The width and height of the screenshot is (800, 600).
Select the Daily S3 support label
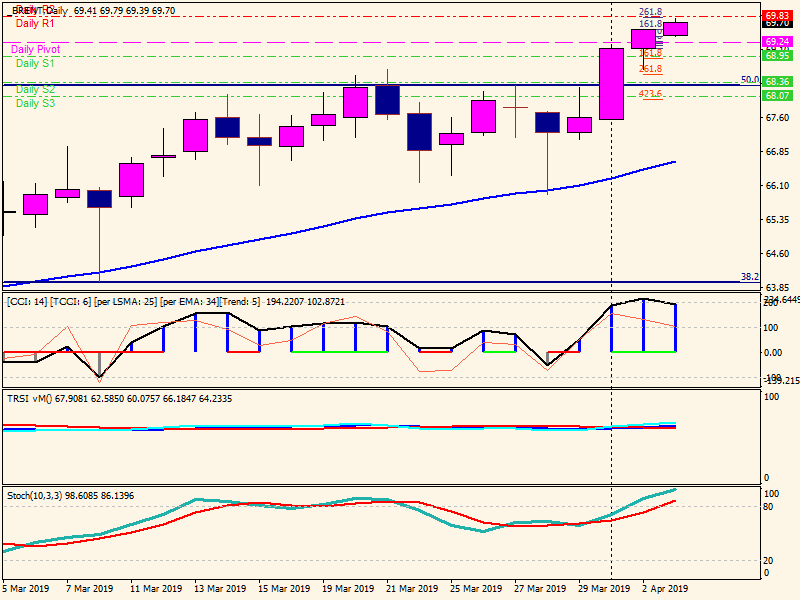point(35,103)
